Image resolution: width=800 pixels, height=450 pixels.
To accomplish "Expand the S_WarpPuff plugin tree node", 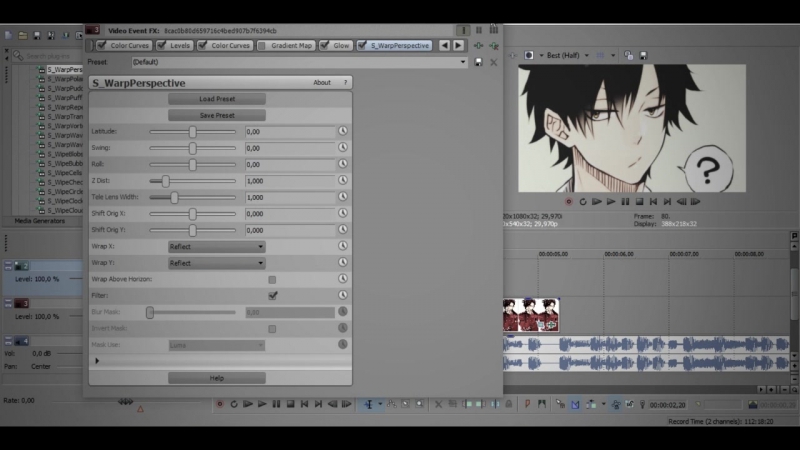I will 41,98.
